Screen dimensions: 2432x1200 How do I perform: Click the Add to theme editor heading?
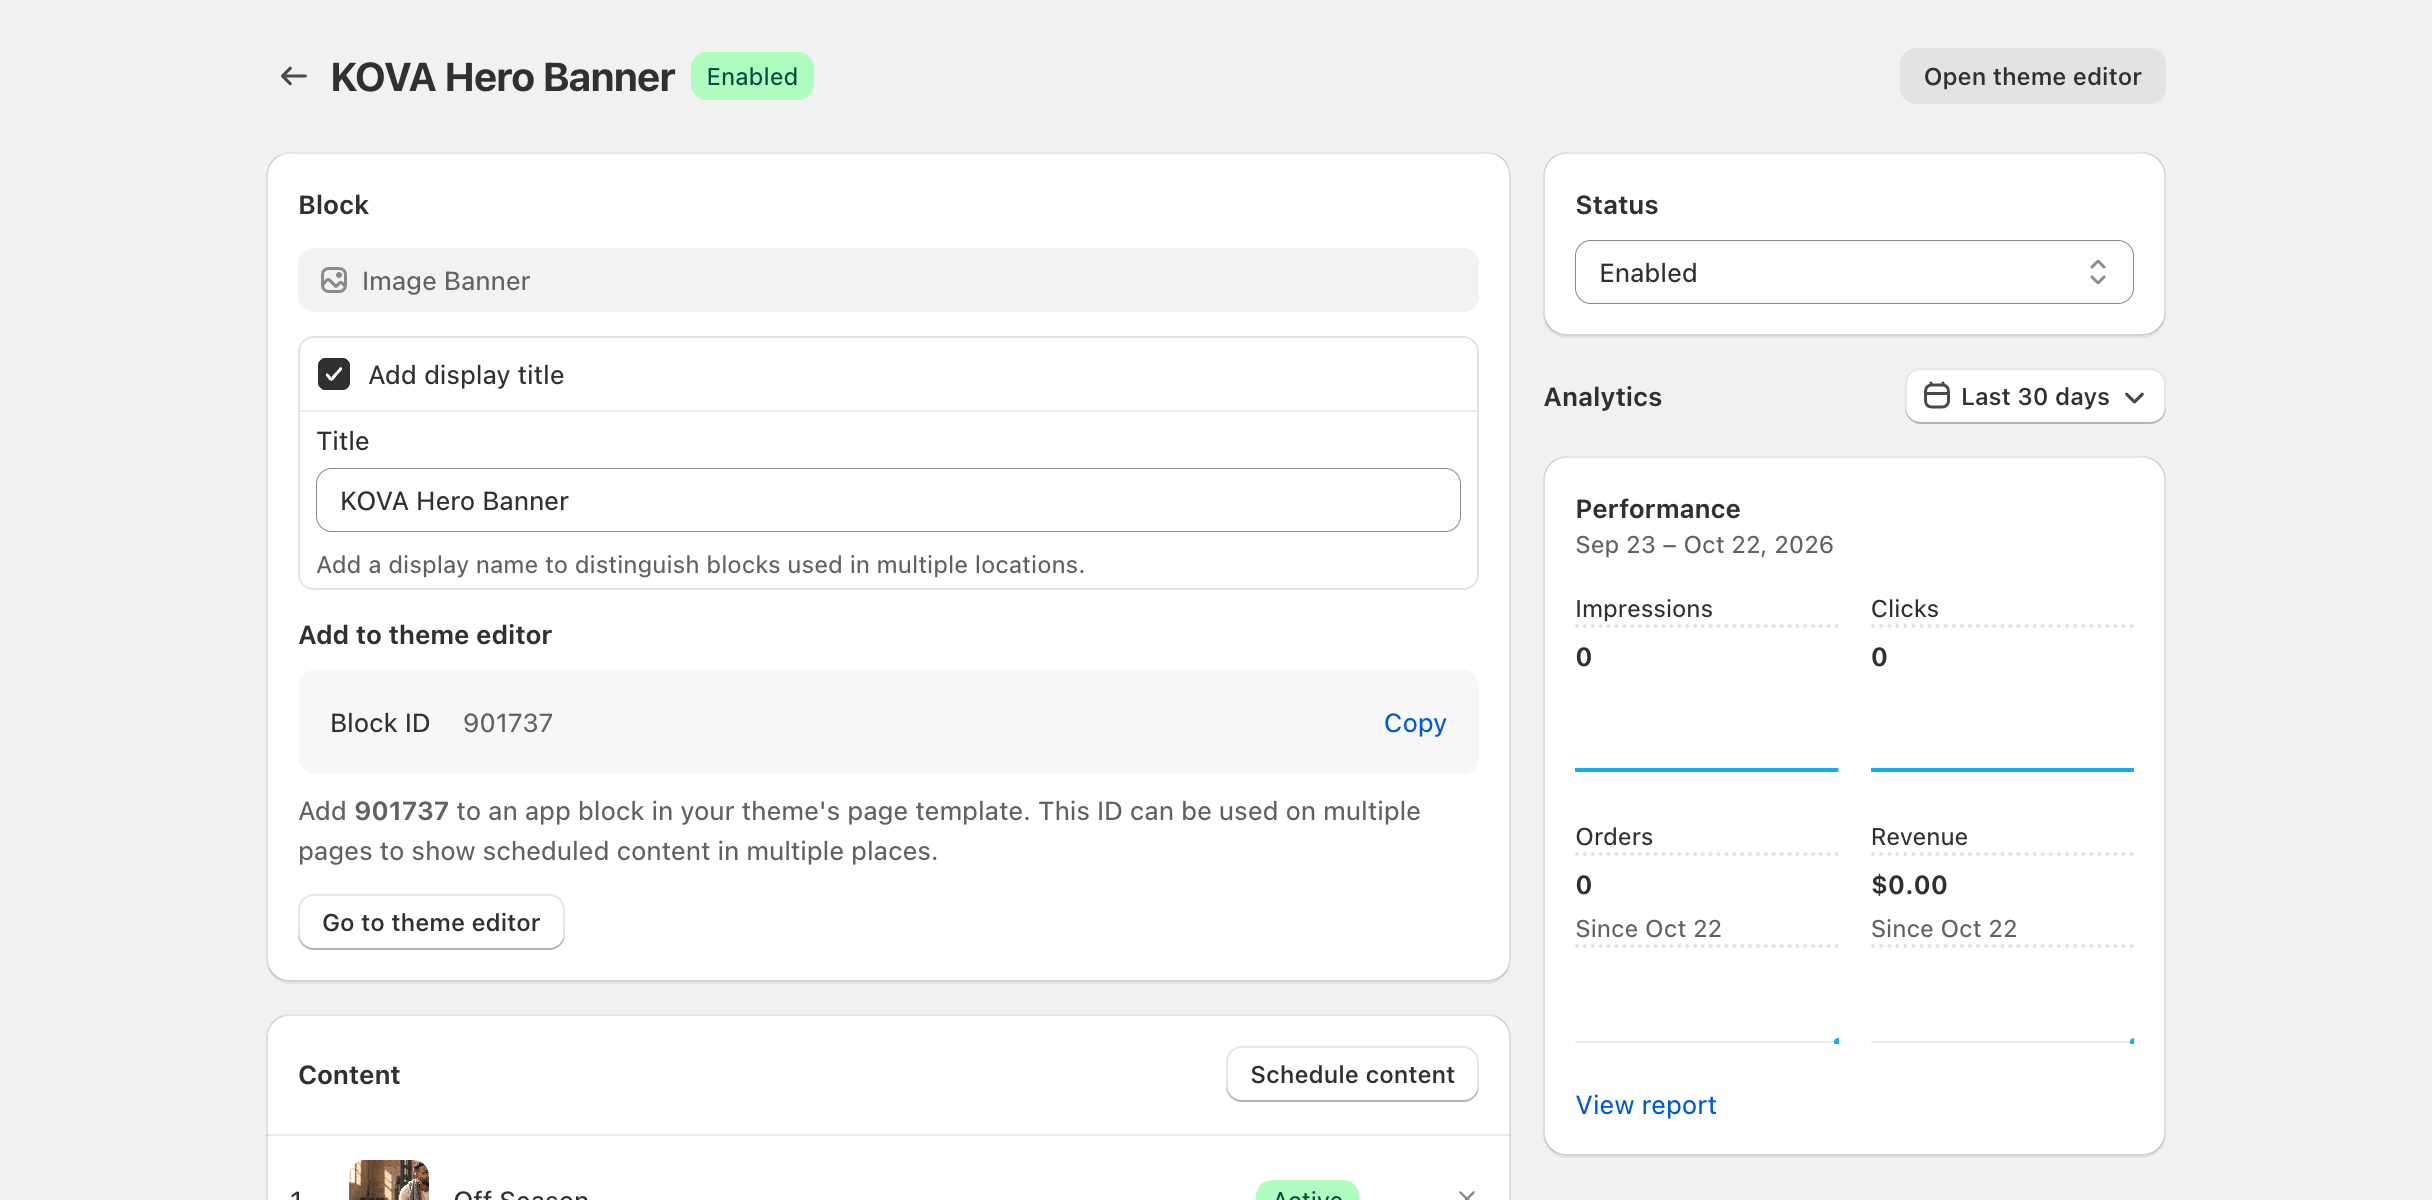click(x=425, y=634)
